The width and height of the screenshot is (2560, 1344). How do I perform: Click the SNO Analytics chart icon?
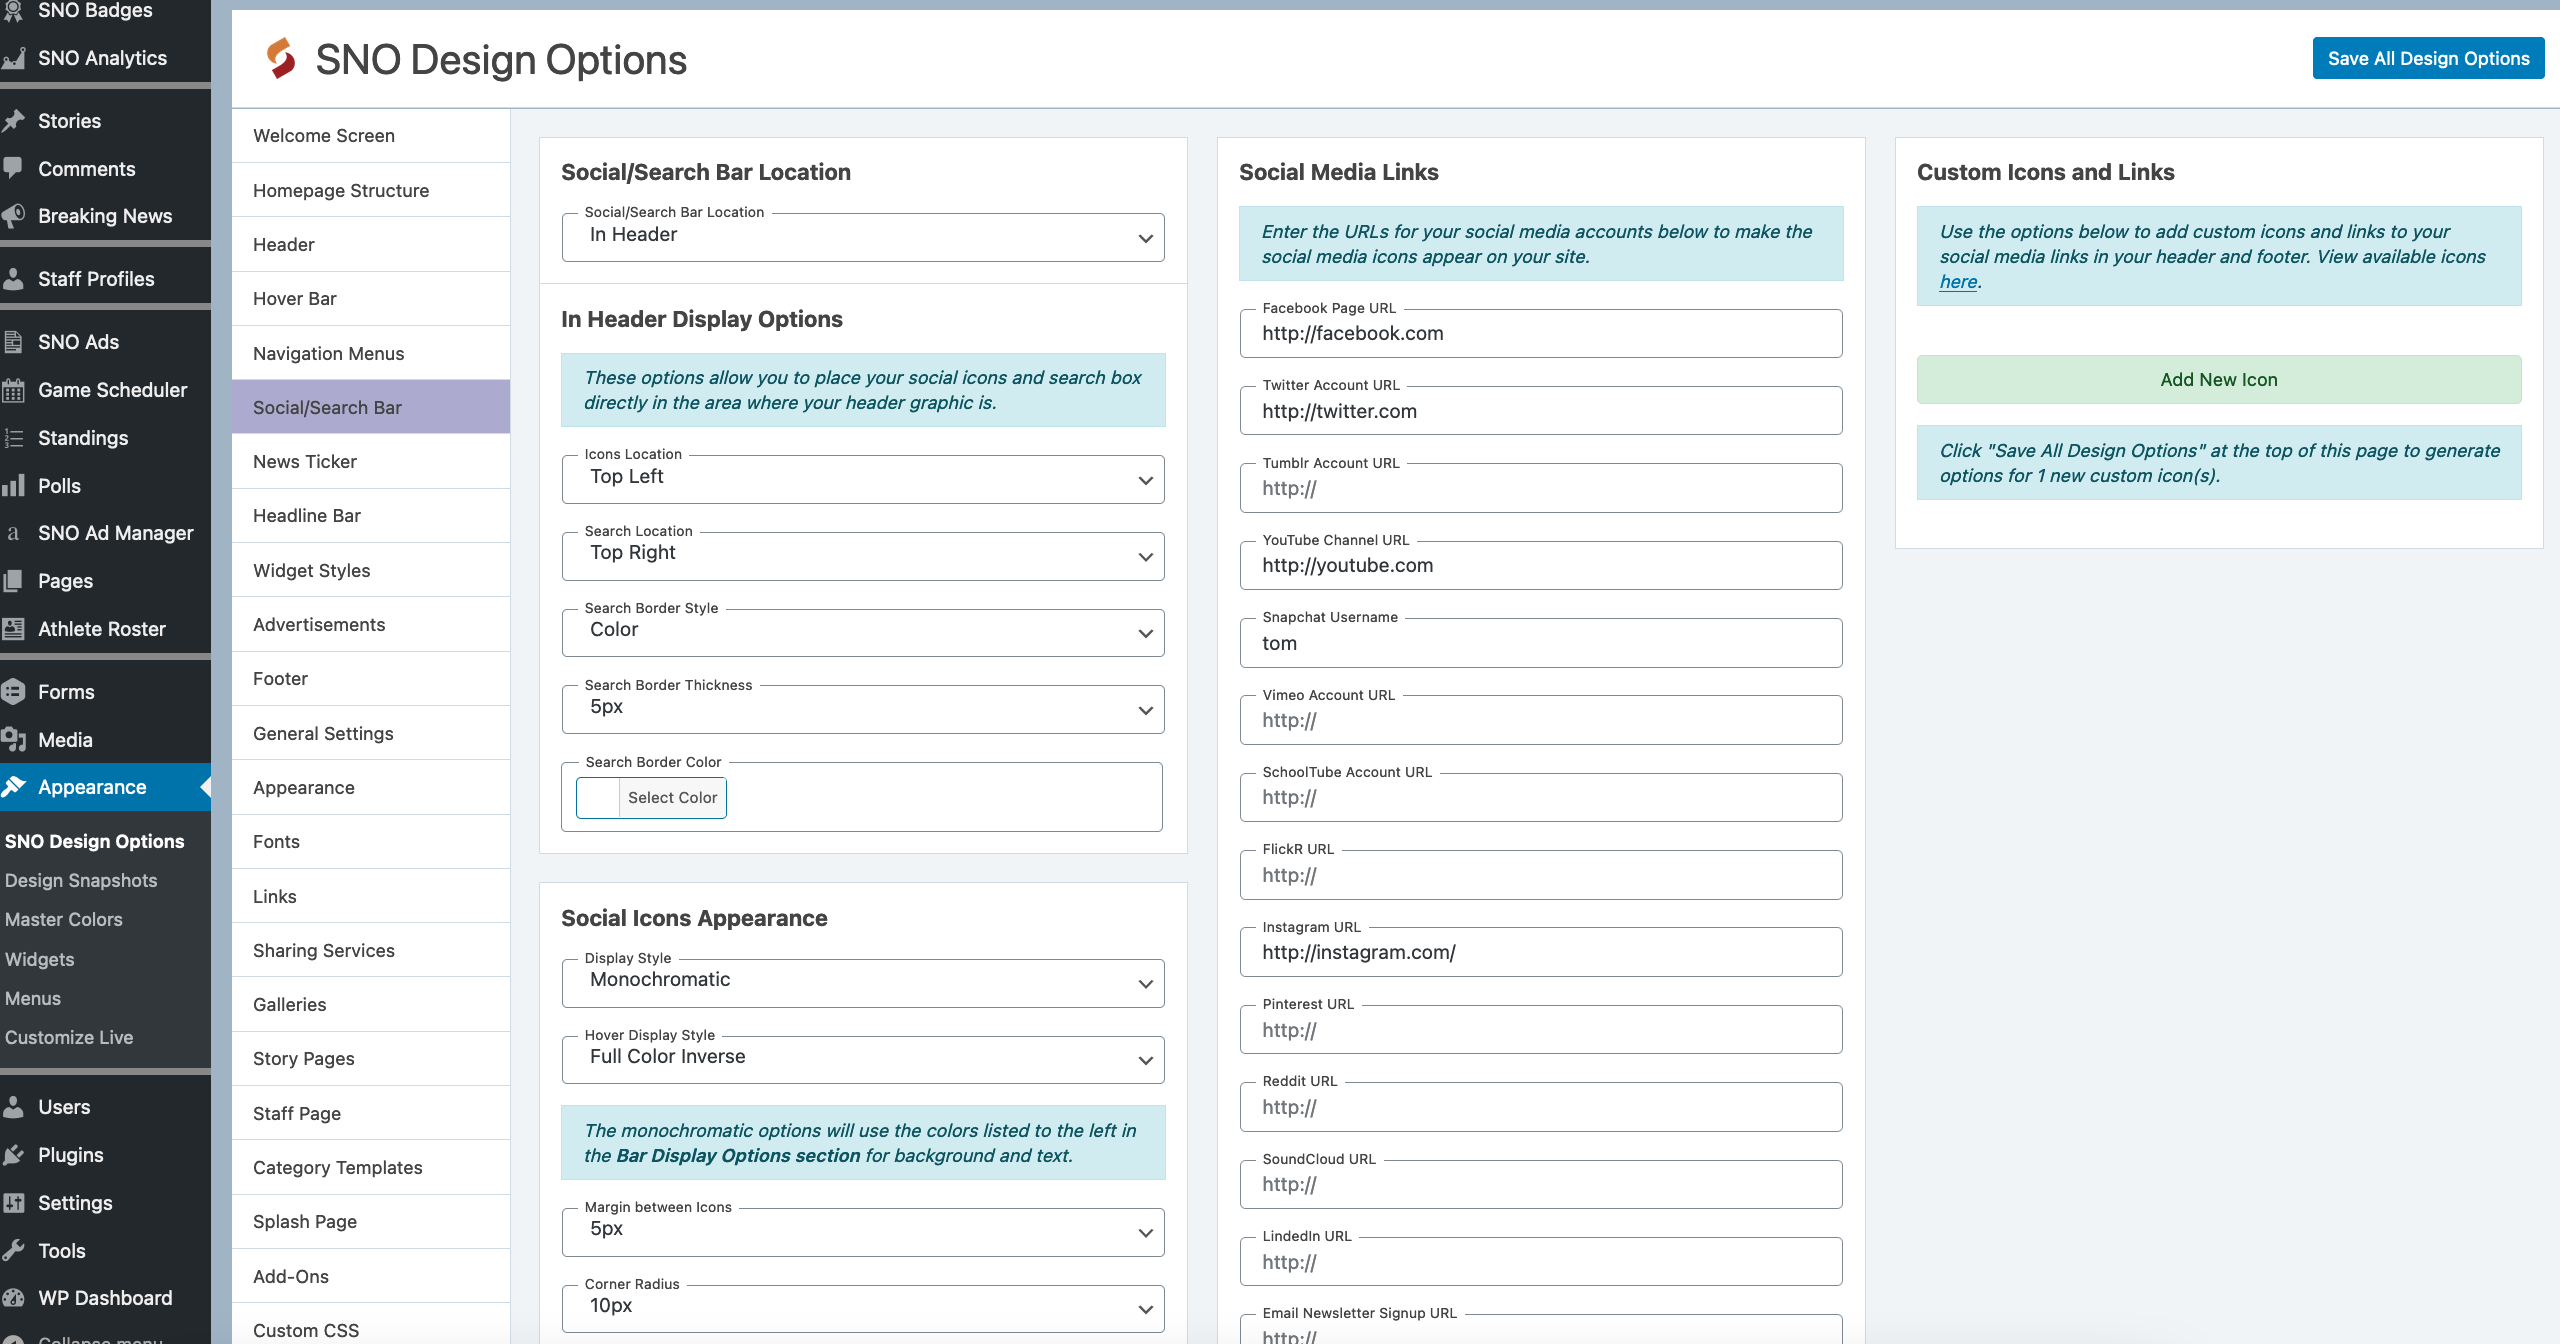13,58
